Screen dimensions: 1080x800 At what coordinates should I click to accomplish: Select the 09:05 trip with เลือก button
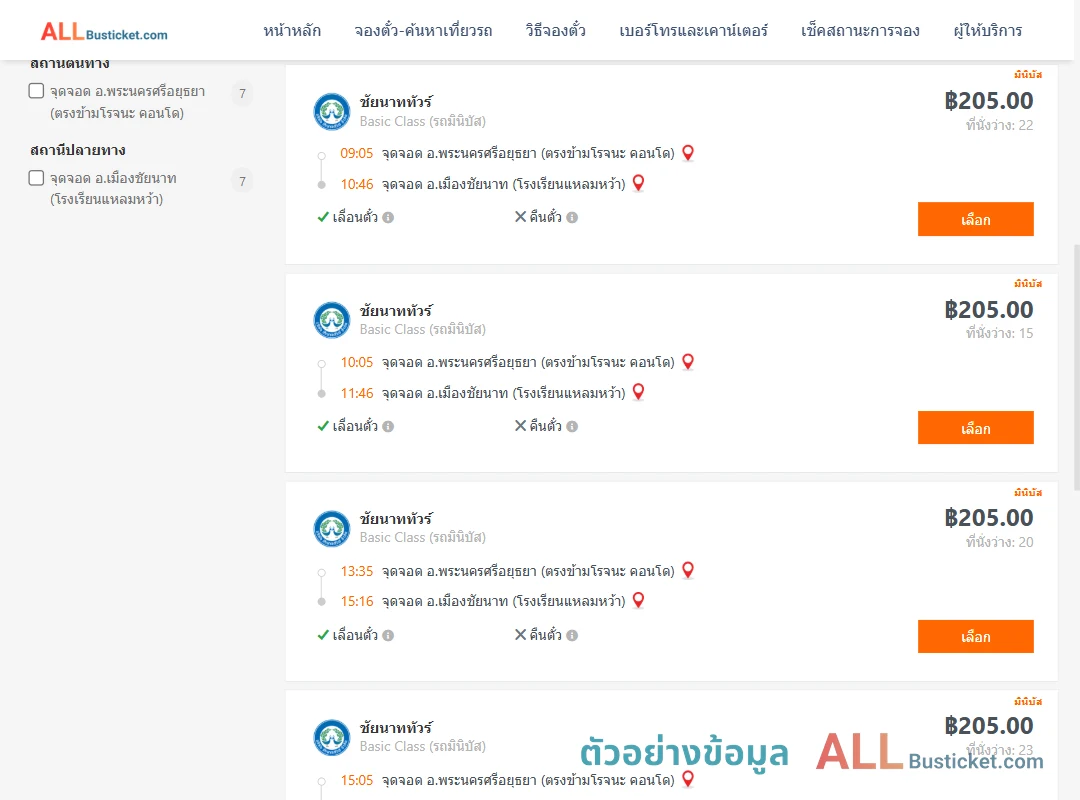tap(975, 219)
